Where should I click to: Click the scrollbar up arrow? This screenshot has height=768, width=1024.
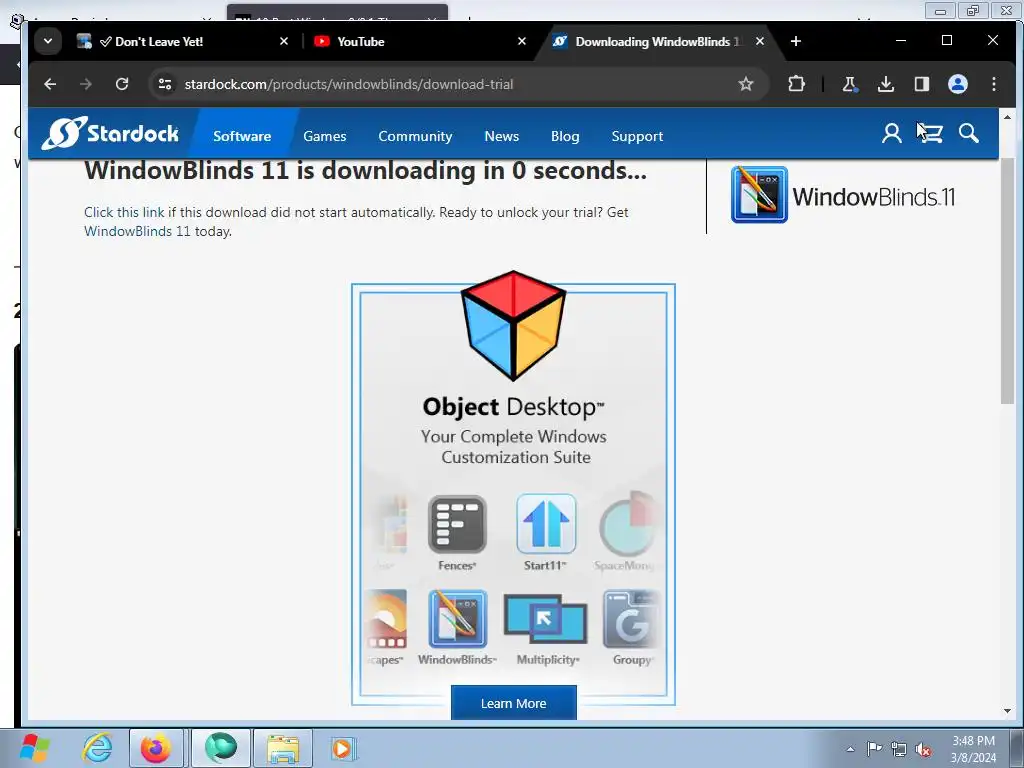coord(1007,117)
